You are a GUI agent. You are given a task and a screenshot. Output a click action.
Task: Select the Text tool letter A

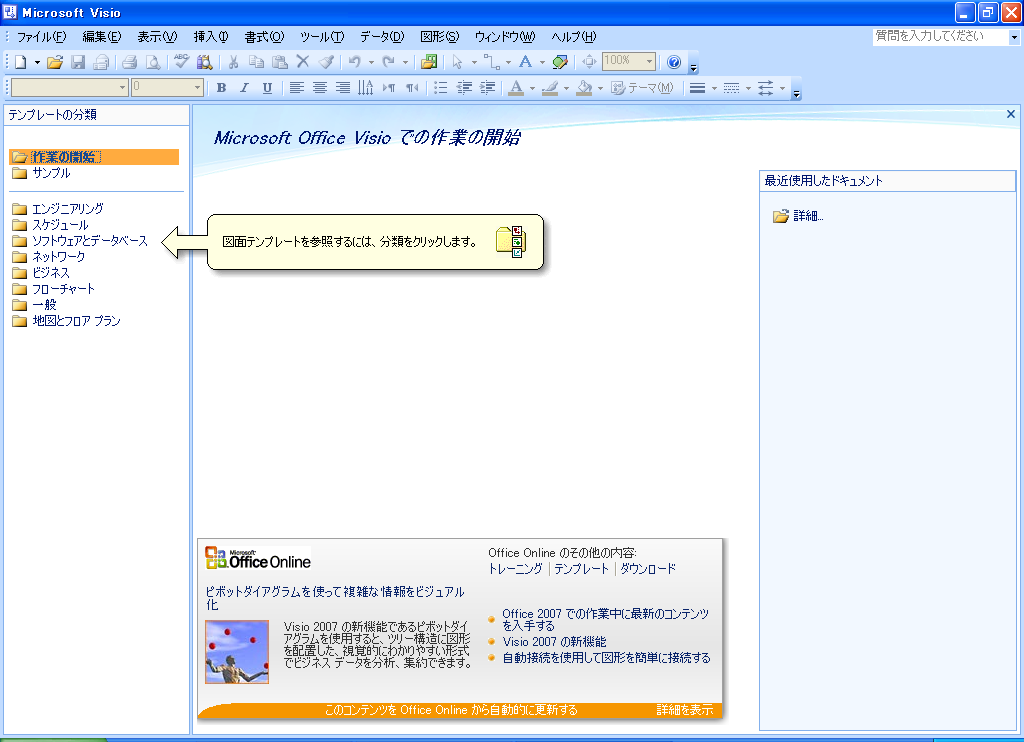click(x=525, y=62)
